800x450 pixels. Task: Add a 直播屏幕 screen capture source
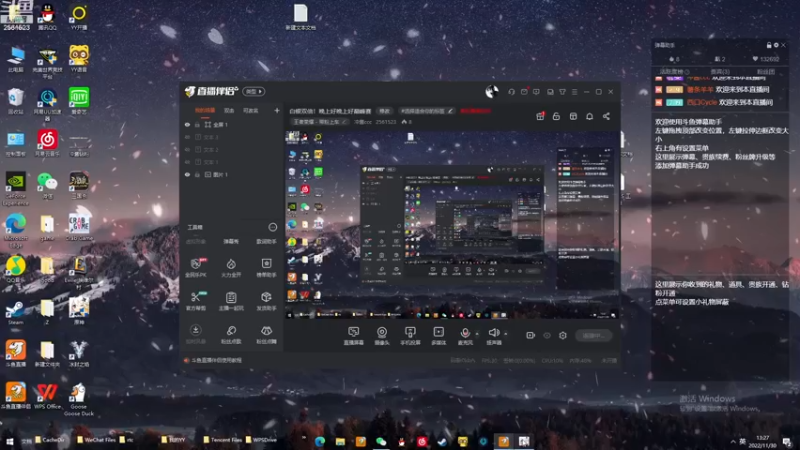coord(354,336)
